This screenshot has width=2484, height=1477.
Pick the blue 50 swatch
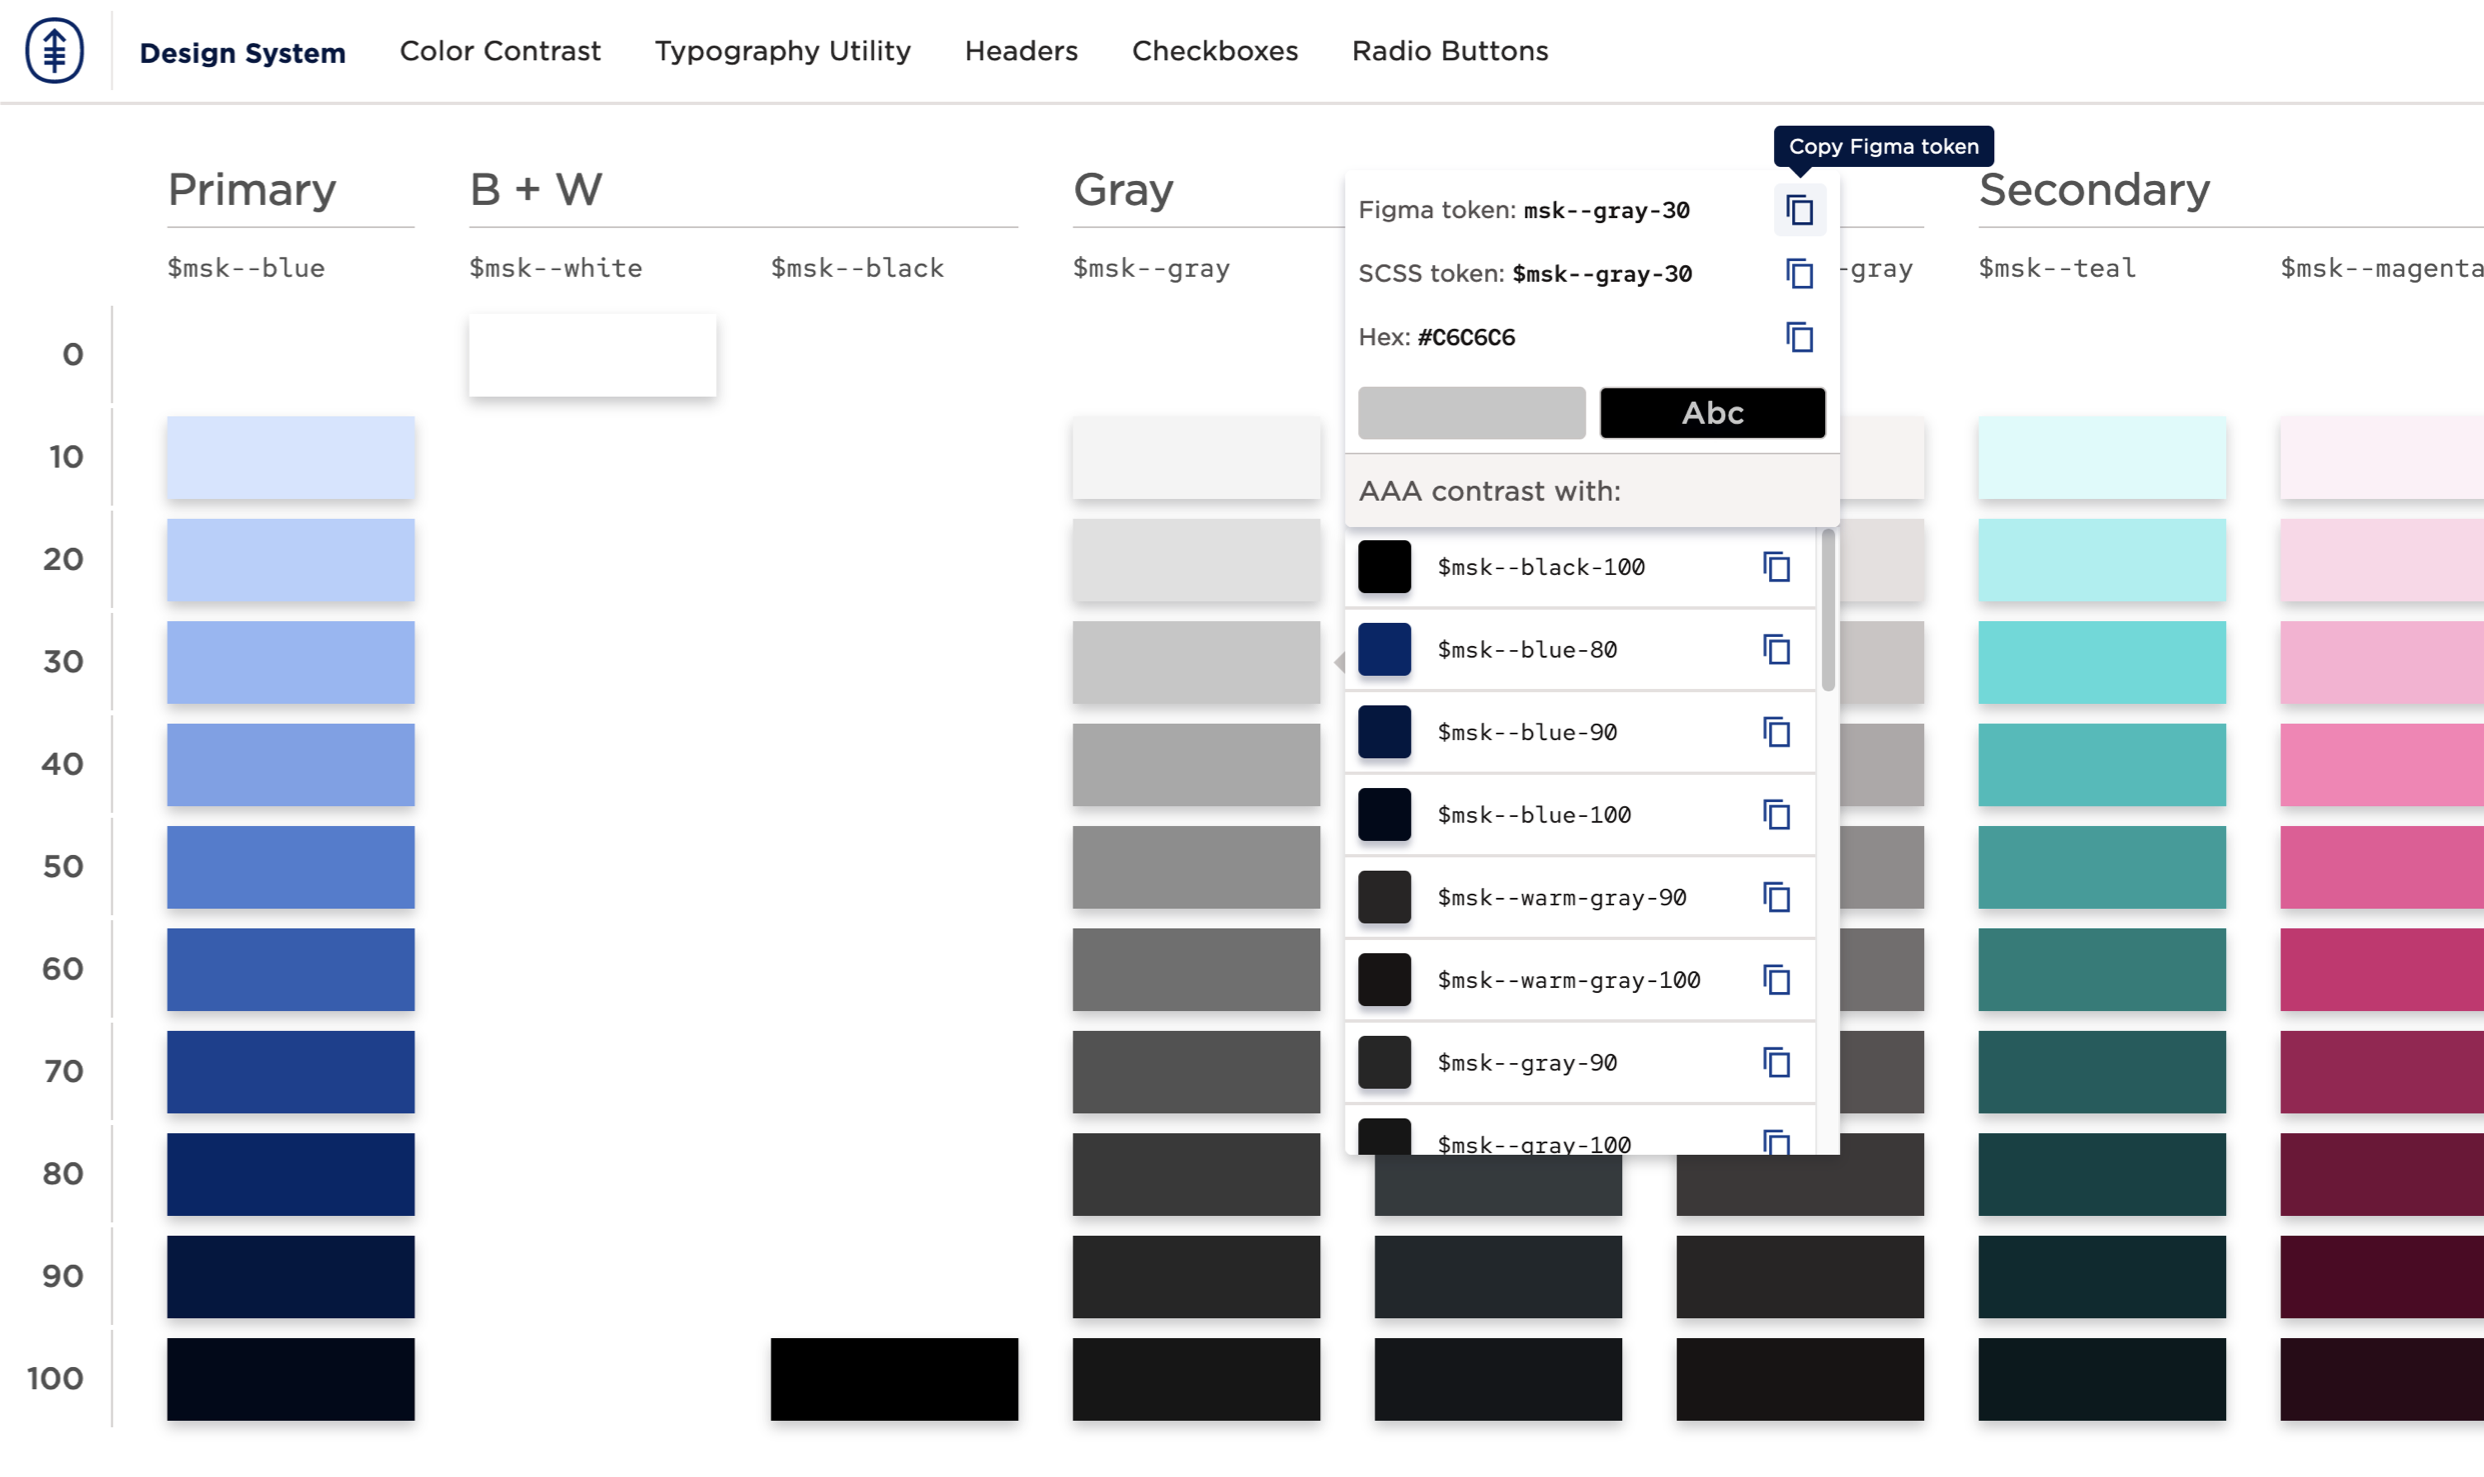(x=291, y=867)
